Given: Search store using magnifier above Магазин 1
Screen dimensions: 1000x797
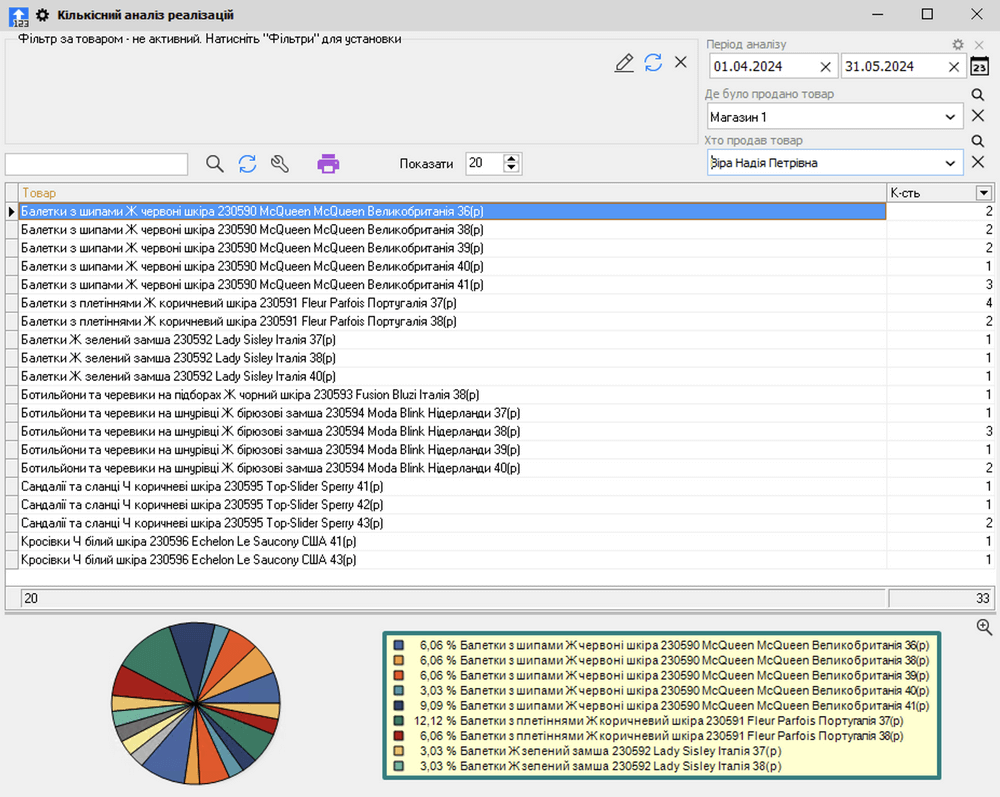Looking at the screenshot, I should pyautogui.click(x=978, y=95).
